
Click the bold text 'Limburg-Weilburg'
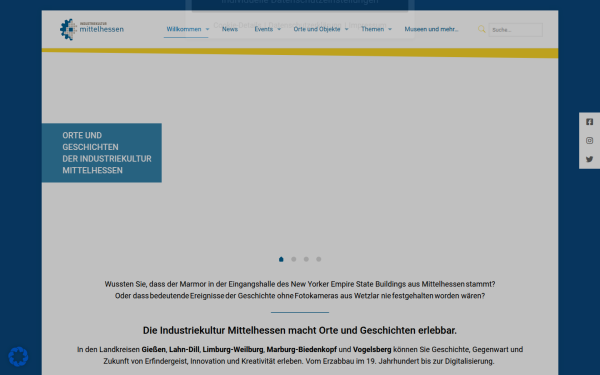[x=233, y=349]
